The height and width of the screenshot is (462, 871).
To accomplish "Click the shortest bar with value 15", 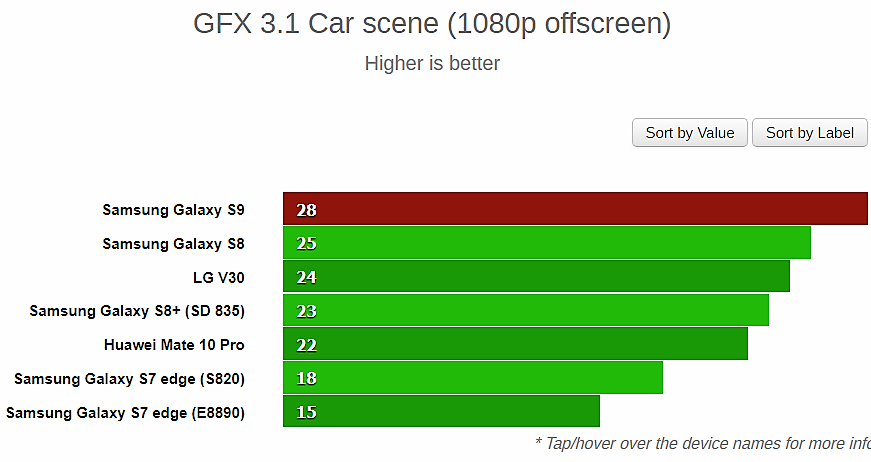I will pos(441,412).
